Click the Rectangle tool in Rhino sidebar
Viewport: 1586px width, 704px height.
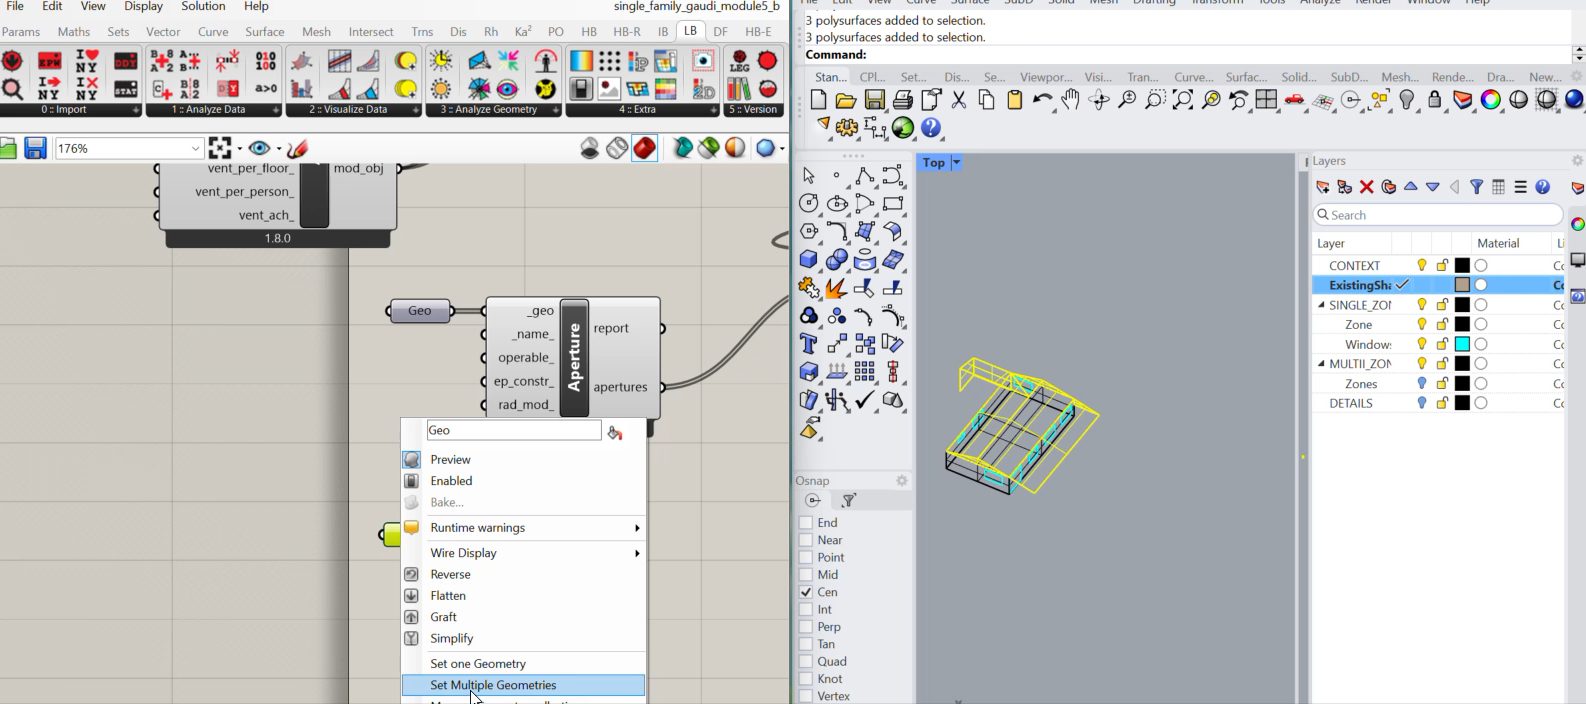coord(893,204)
